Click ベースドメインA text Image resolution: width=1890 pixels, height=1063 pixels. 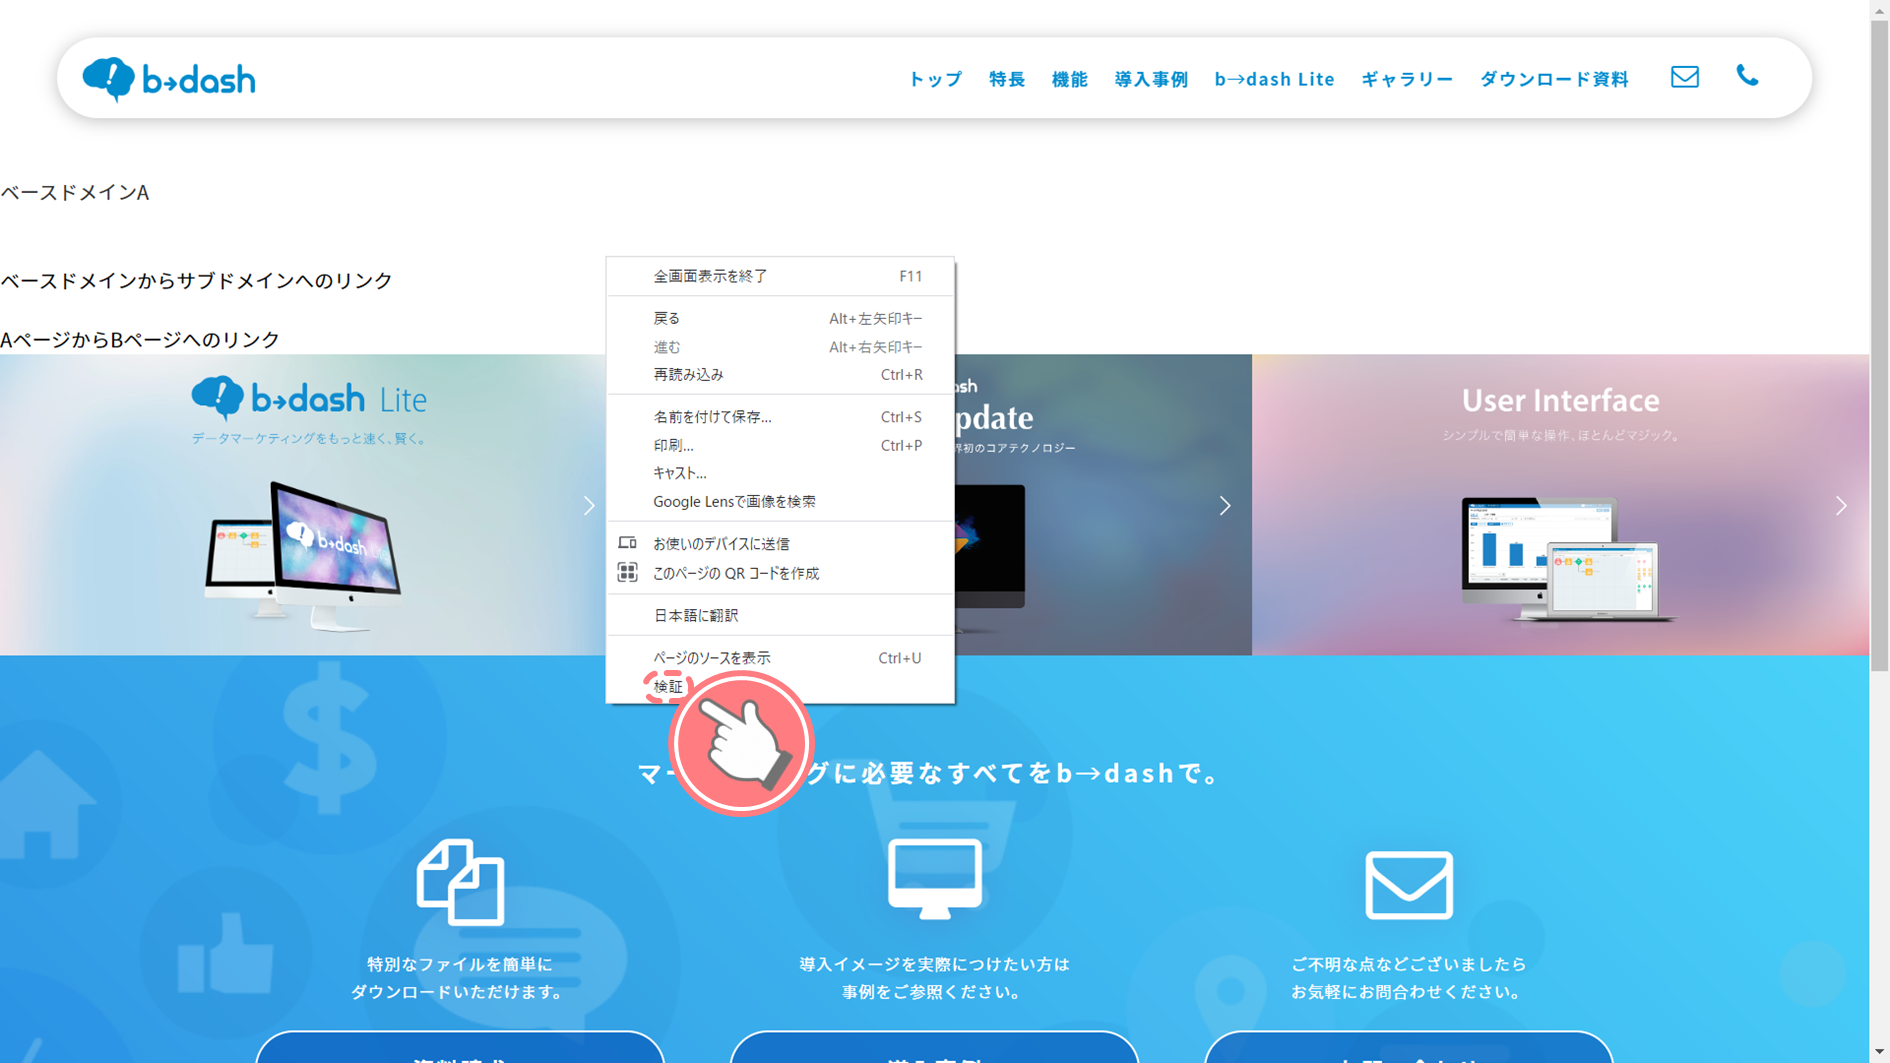pos(75,192)
